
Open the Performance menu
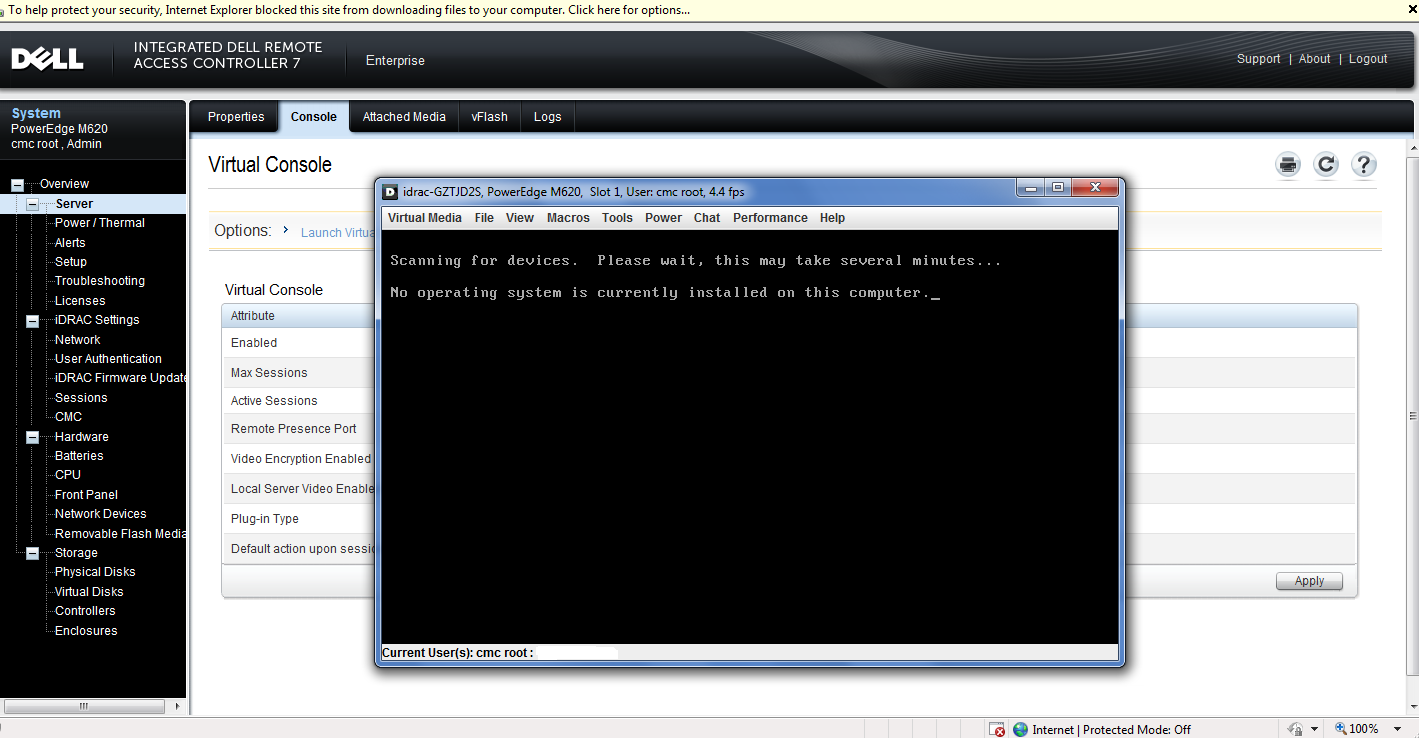pos(770,218)
